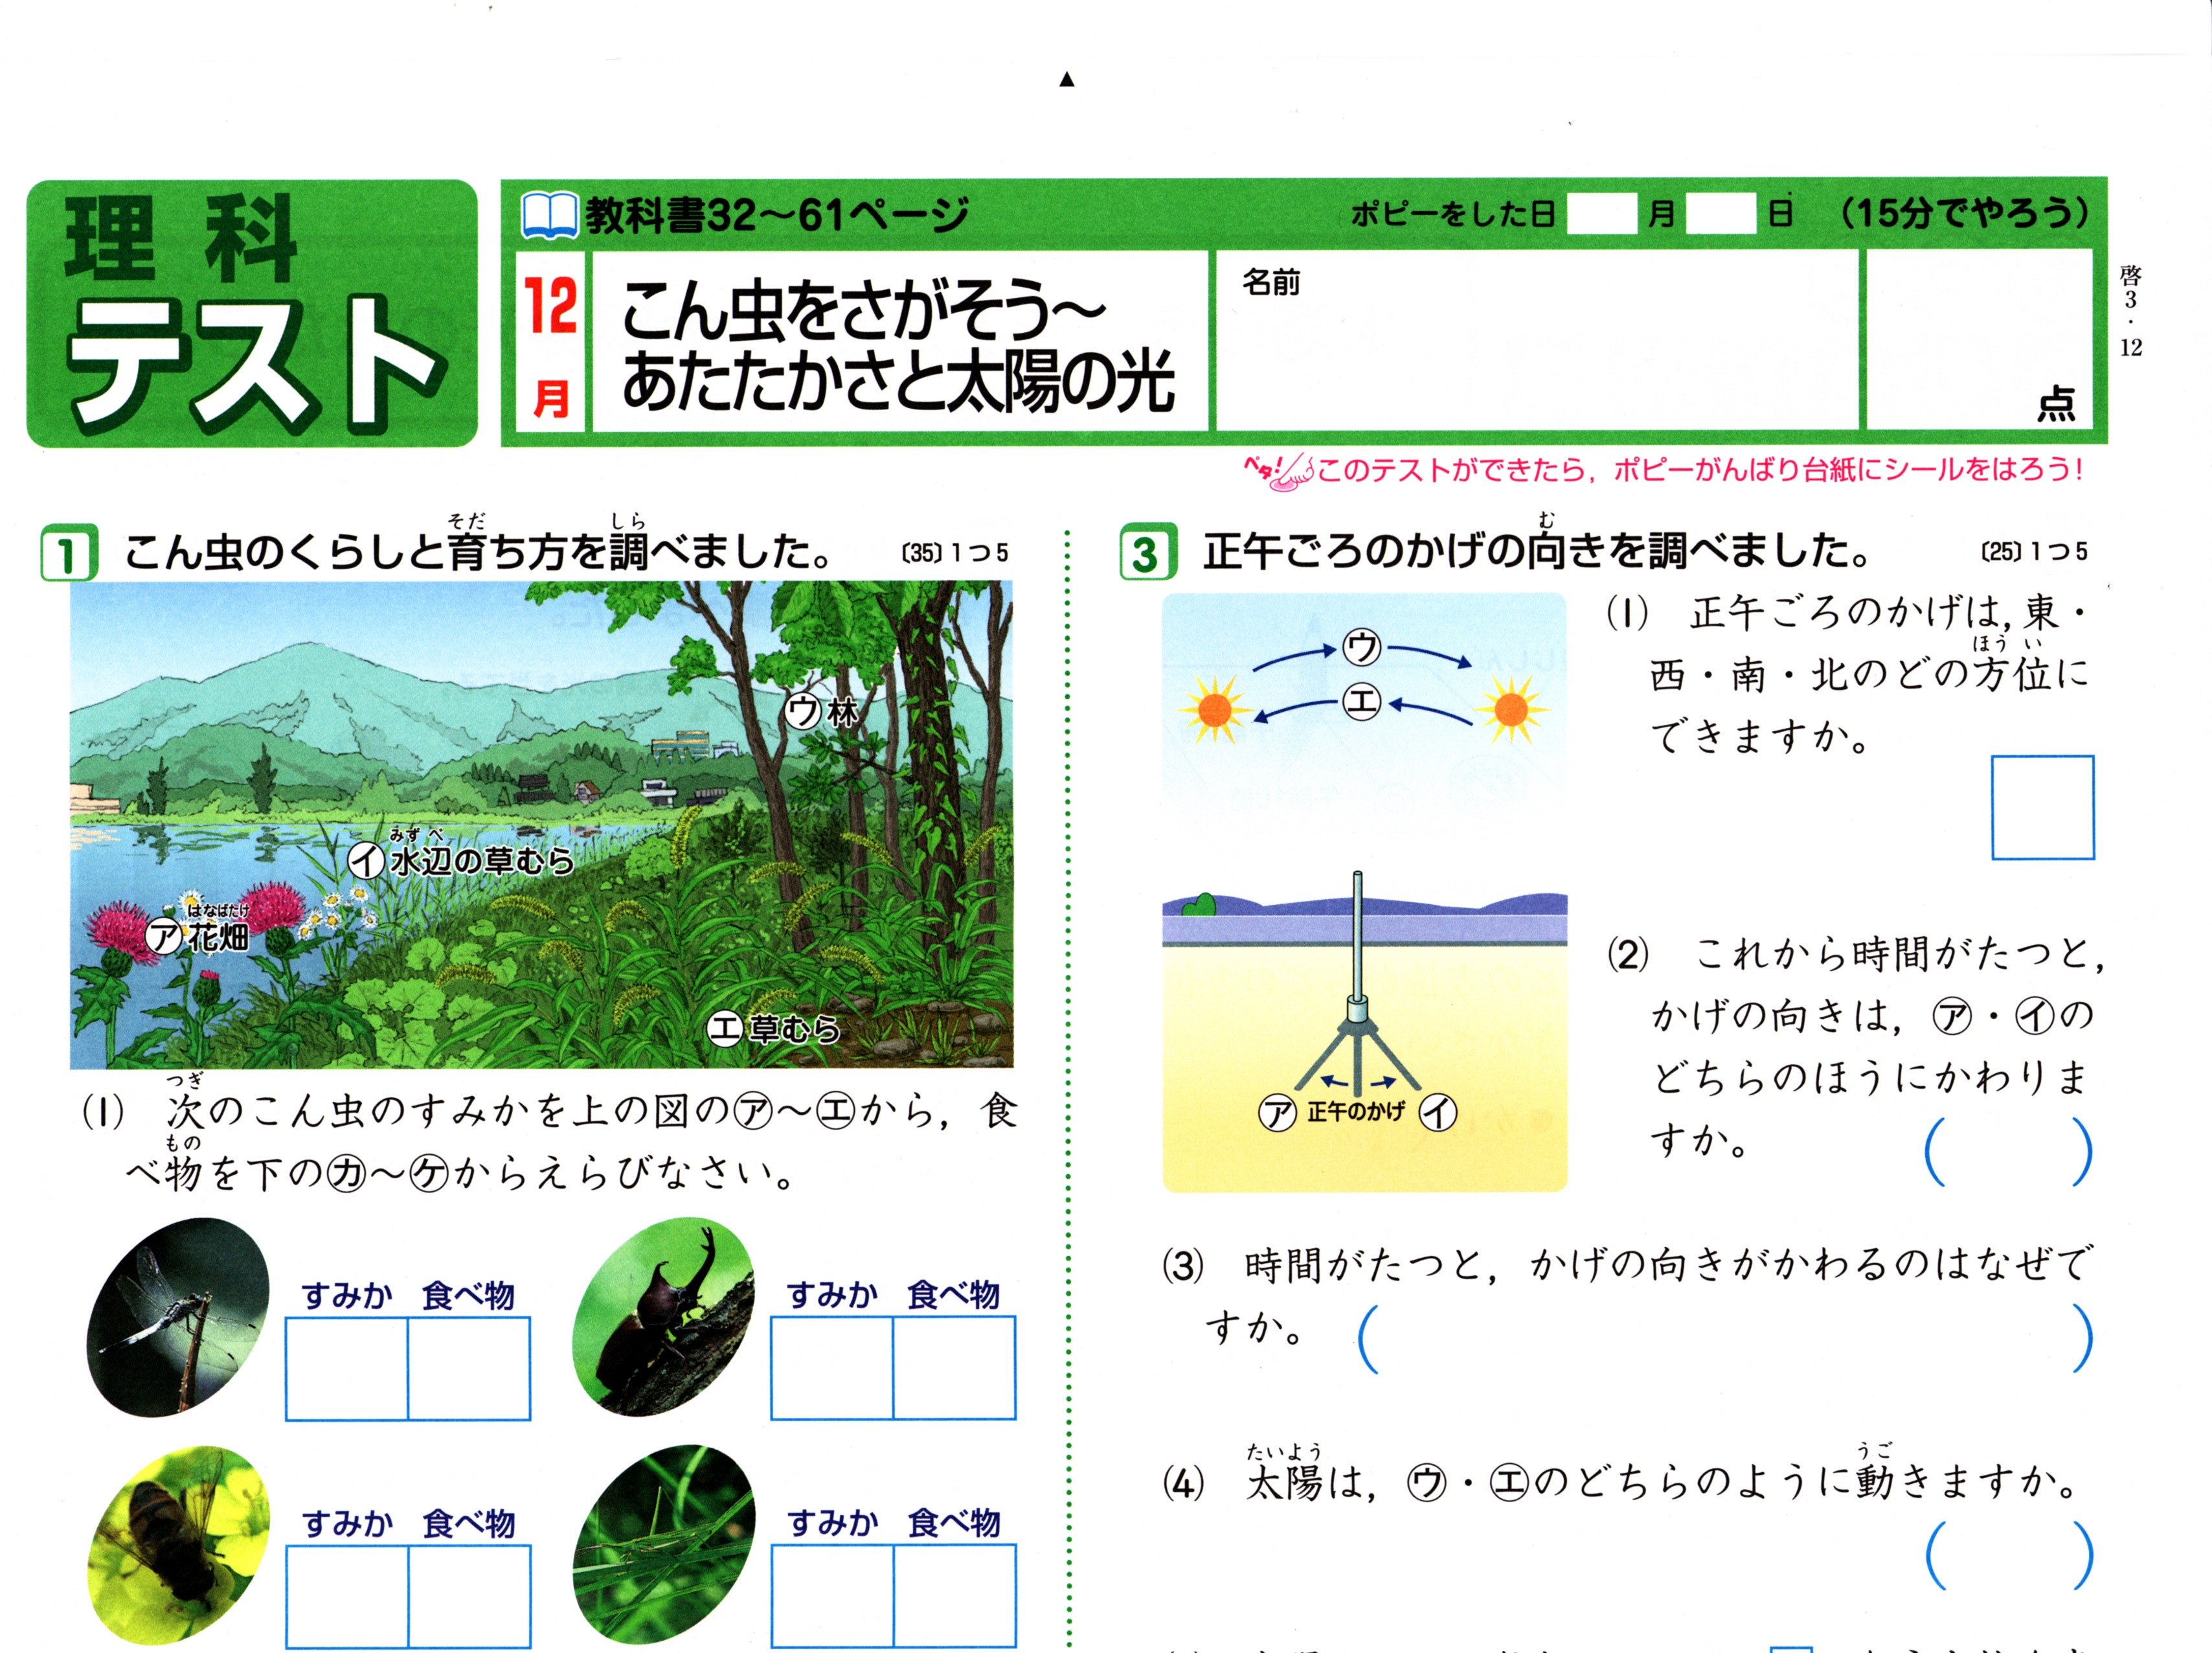Screen dimensions: 2212x1653
Task: Click the square answer box for question 3 (1)
Action: tap(2042, 807)
